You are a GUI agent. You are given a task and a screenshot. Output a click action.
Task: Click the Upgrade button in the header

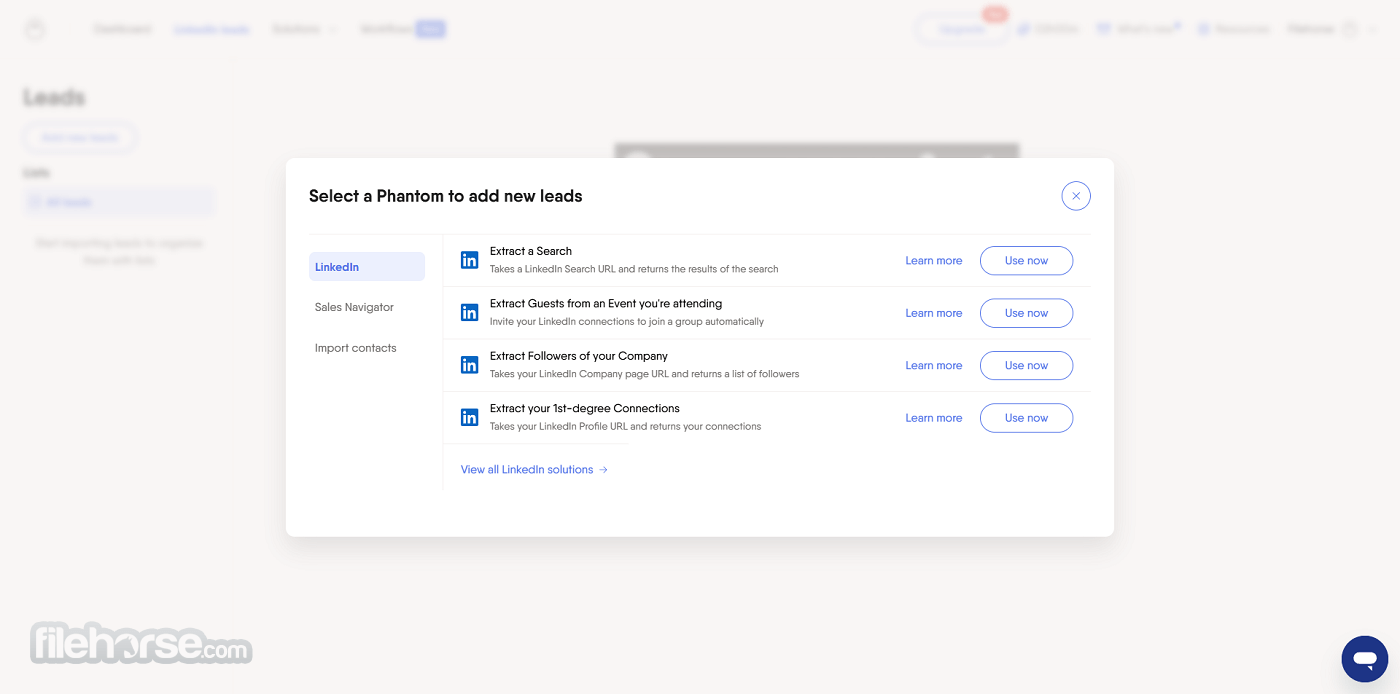pos(961,29)
